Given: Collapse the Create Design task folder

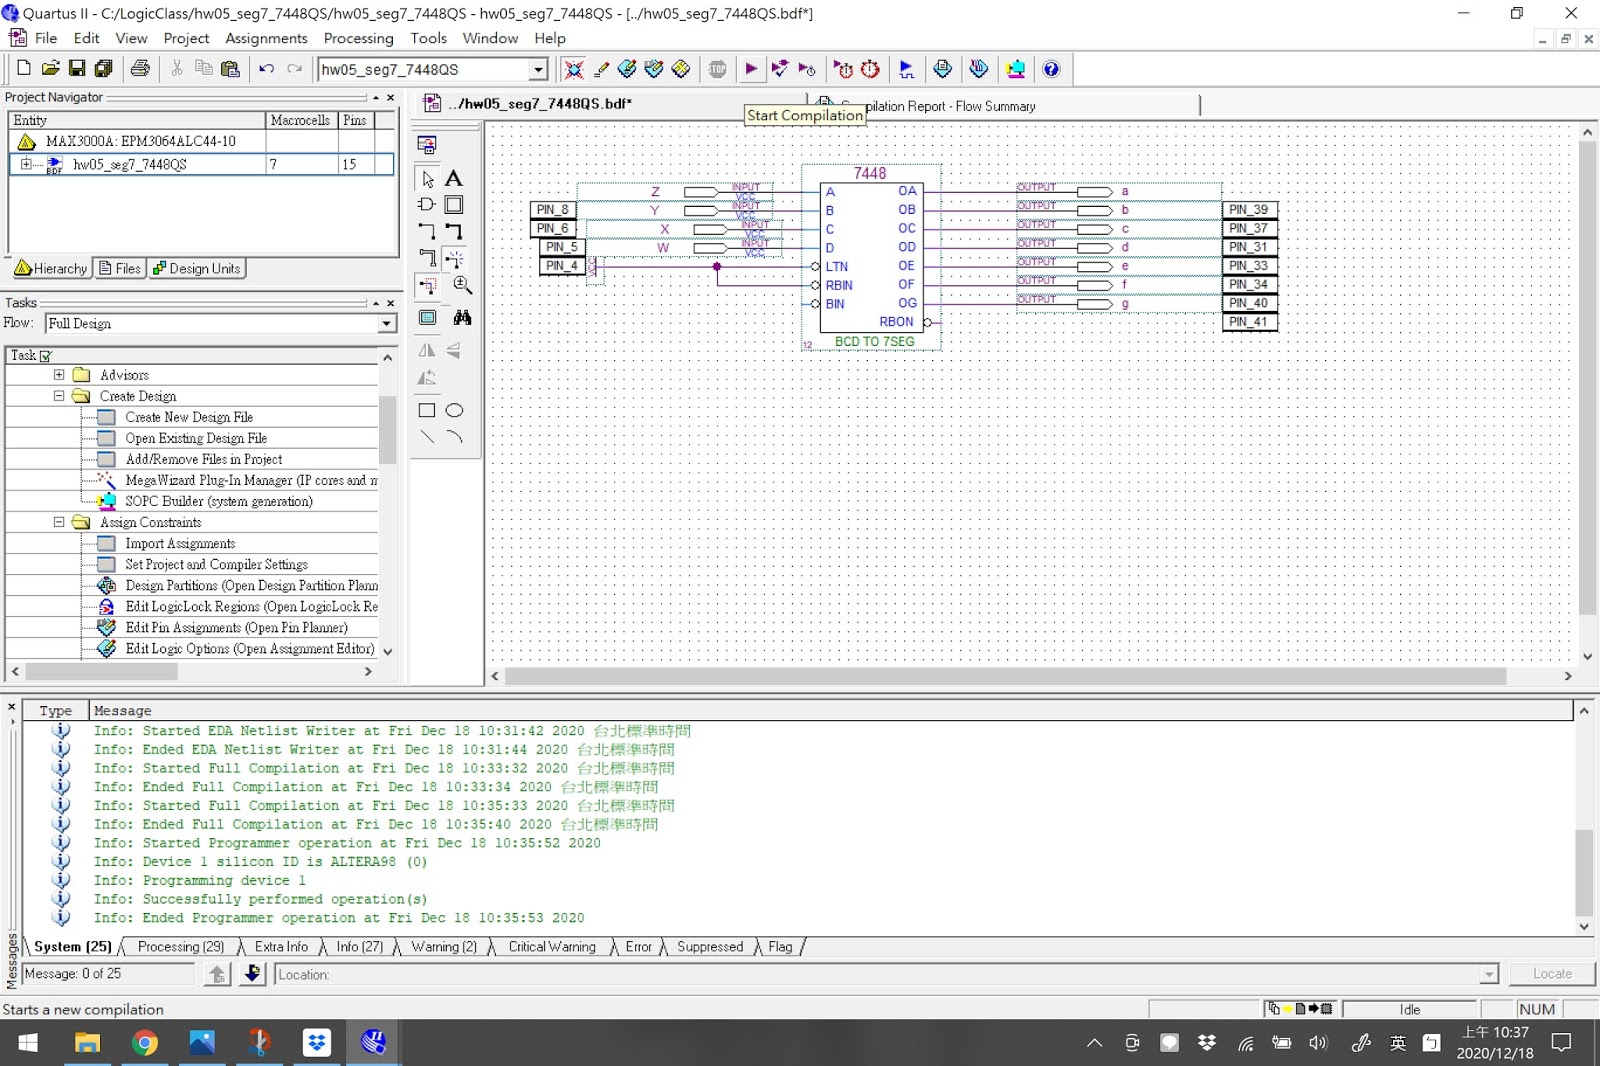Looking at the screenshot, I should coord(59,396).
